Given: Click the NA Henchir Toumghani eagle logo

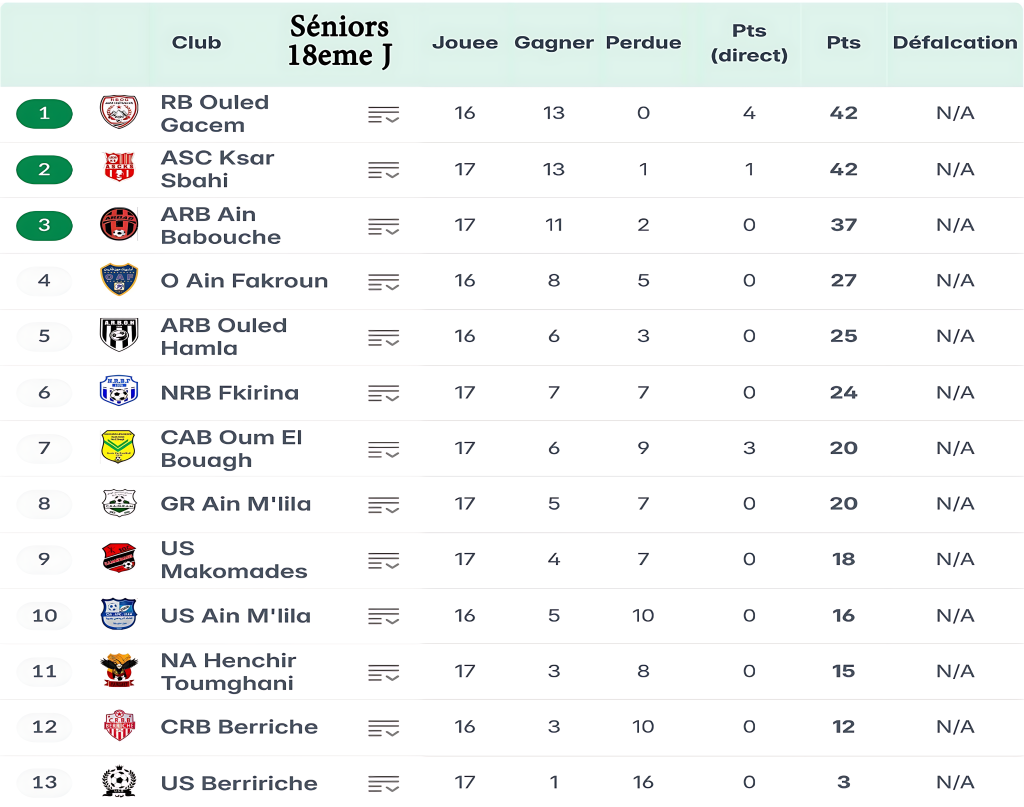Looking at the screenshot, I should point(119,670).
